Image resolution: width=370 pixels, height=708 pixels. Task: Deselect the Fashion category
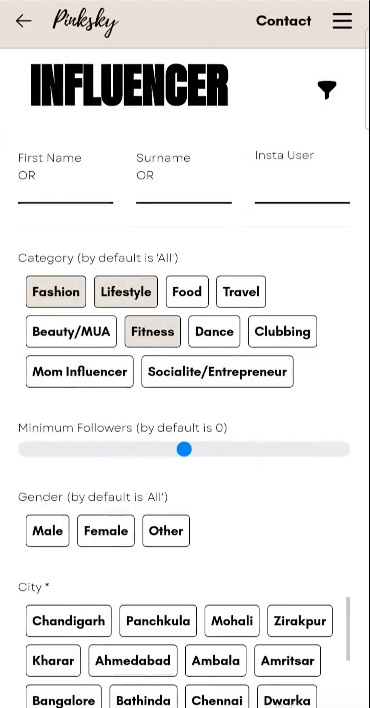(56, 292)
